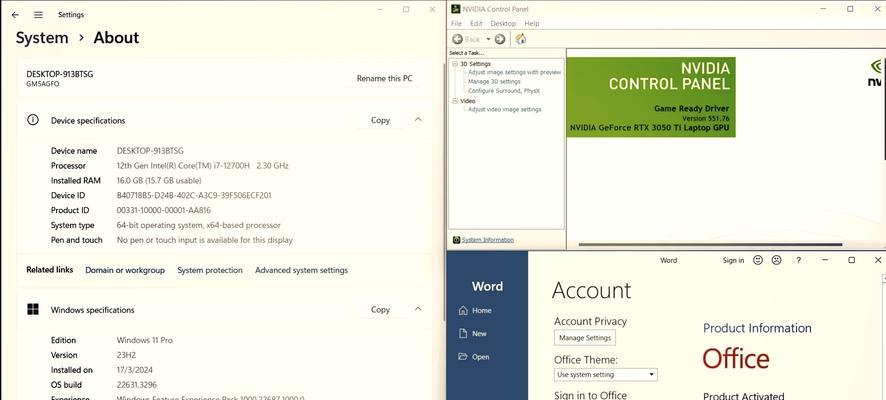The height and width of the screenshot is (400, 886).
Task: Open the File menu in NVIDIA Control Panel
Action: (456, 23)
